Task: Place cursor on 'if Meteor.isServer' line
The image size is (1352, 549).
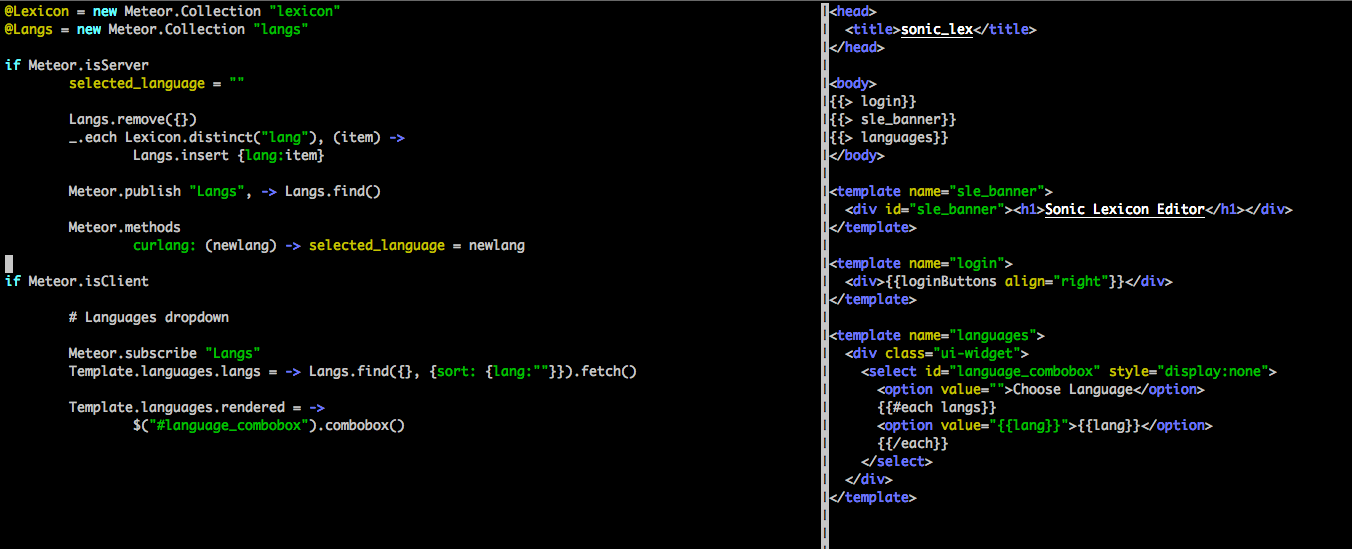Action: click(76, 65)
